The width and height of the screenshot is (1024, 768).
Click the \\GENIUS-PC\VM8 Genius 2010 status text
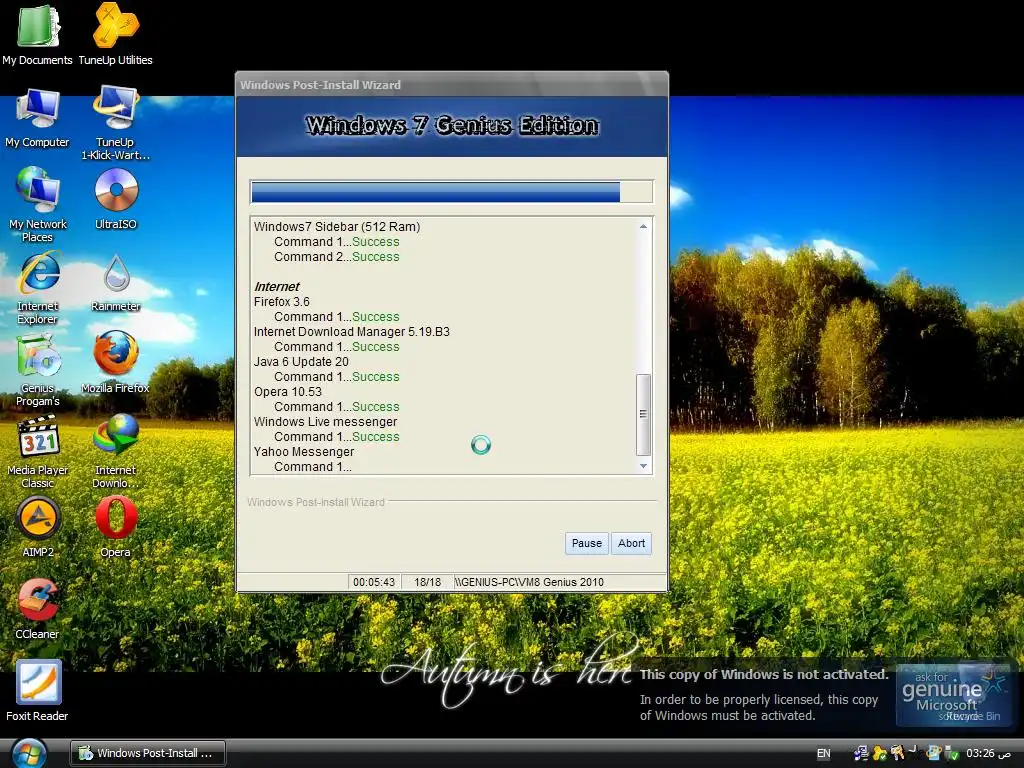[529, 582]
